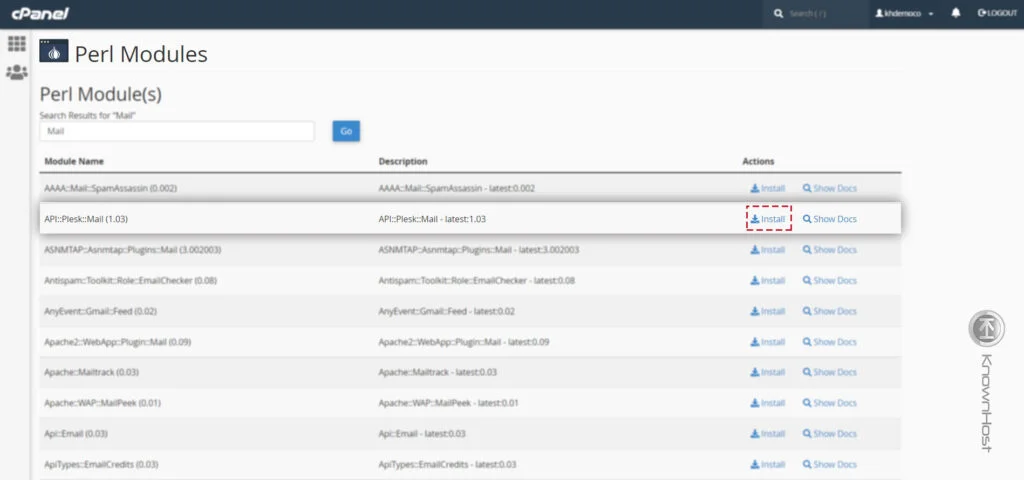The height and width of the screenshot is (480, 1024).
Task: Show Docs for Apache2::WebApp::Plugin::Mail
Action: click(x=829, y=342)
